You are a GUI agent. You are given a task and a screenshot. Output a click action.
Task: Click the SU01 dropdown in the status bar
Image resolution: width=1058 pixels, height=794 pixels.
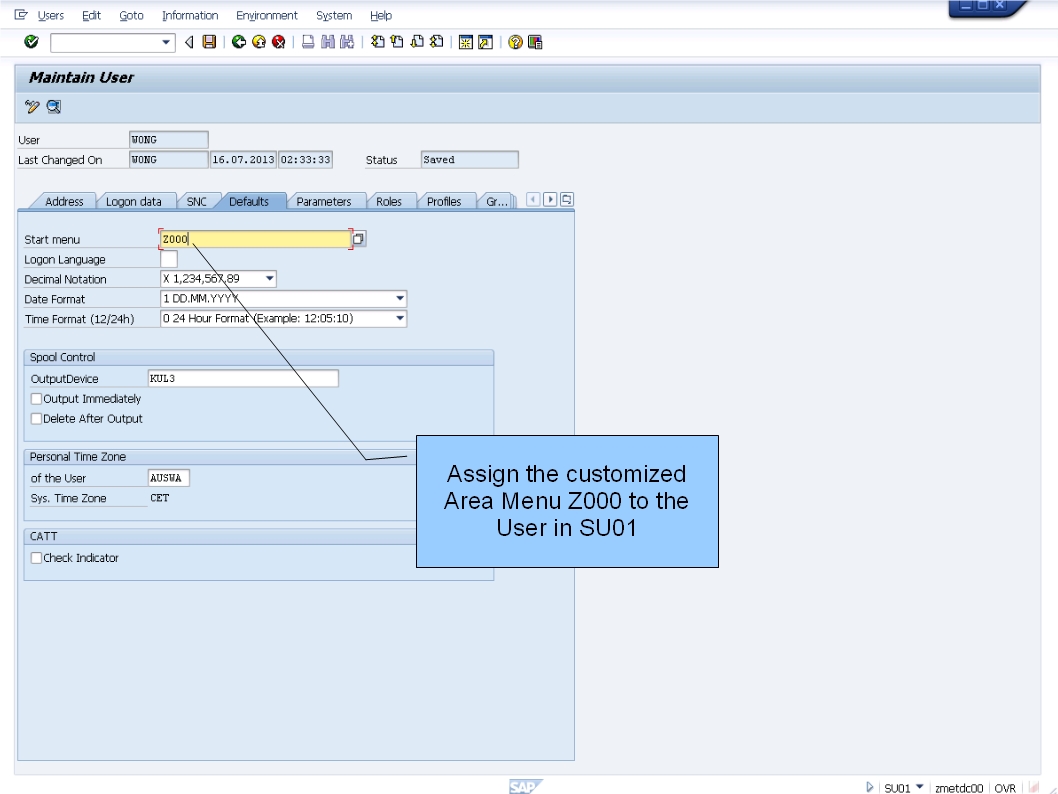pos(901,787)
